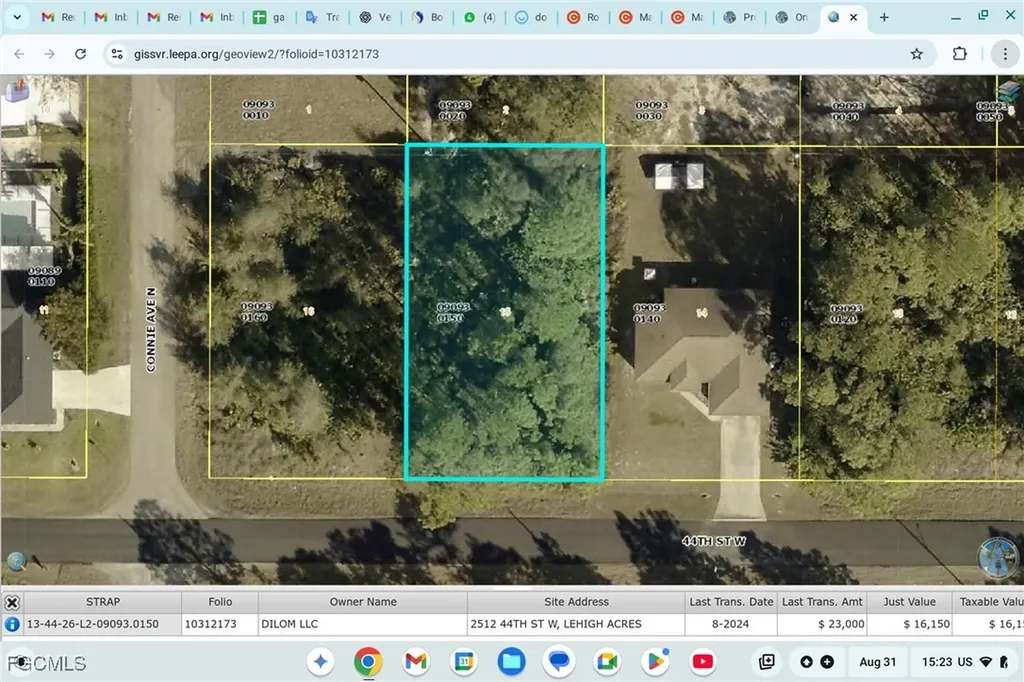Viewport: 1024px width, 682px height.
Task: Open Google Calendar from the shelf
Action: coord(464,661)
